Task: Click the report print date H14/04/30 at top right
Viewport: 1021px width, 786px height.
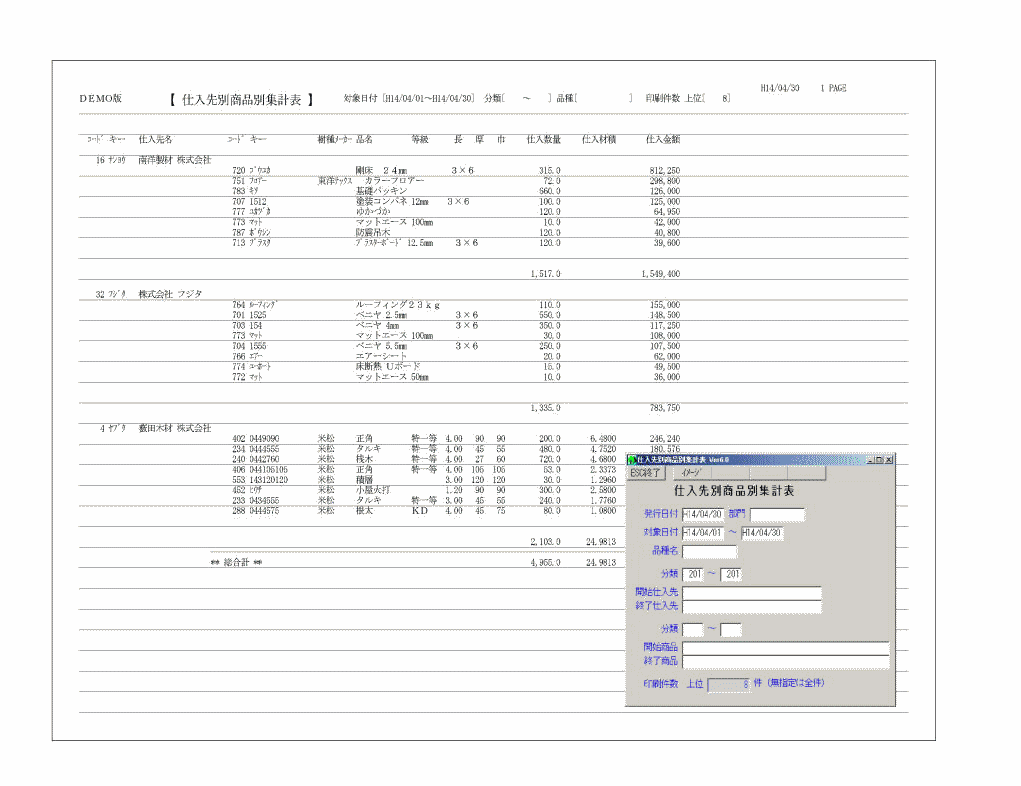Action: (780, 88)
